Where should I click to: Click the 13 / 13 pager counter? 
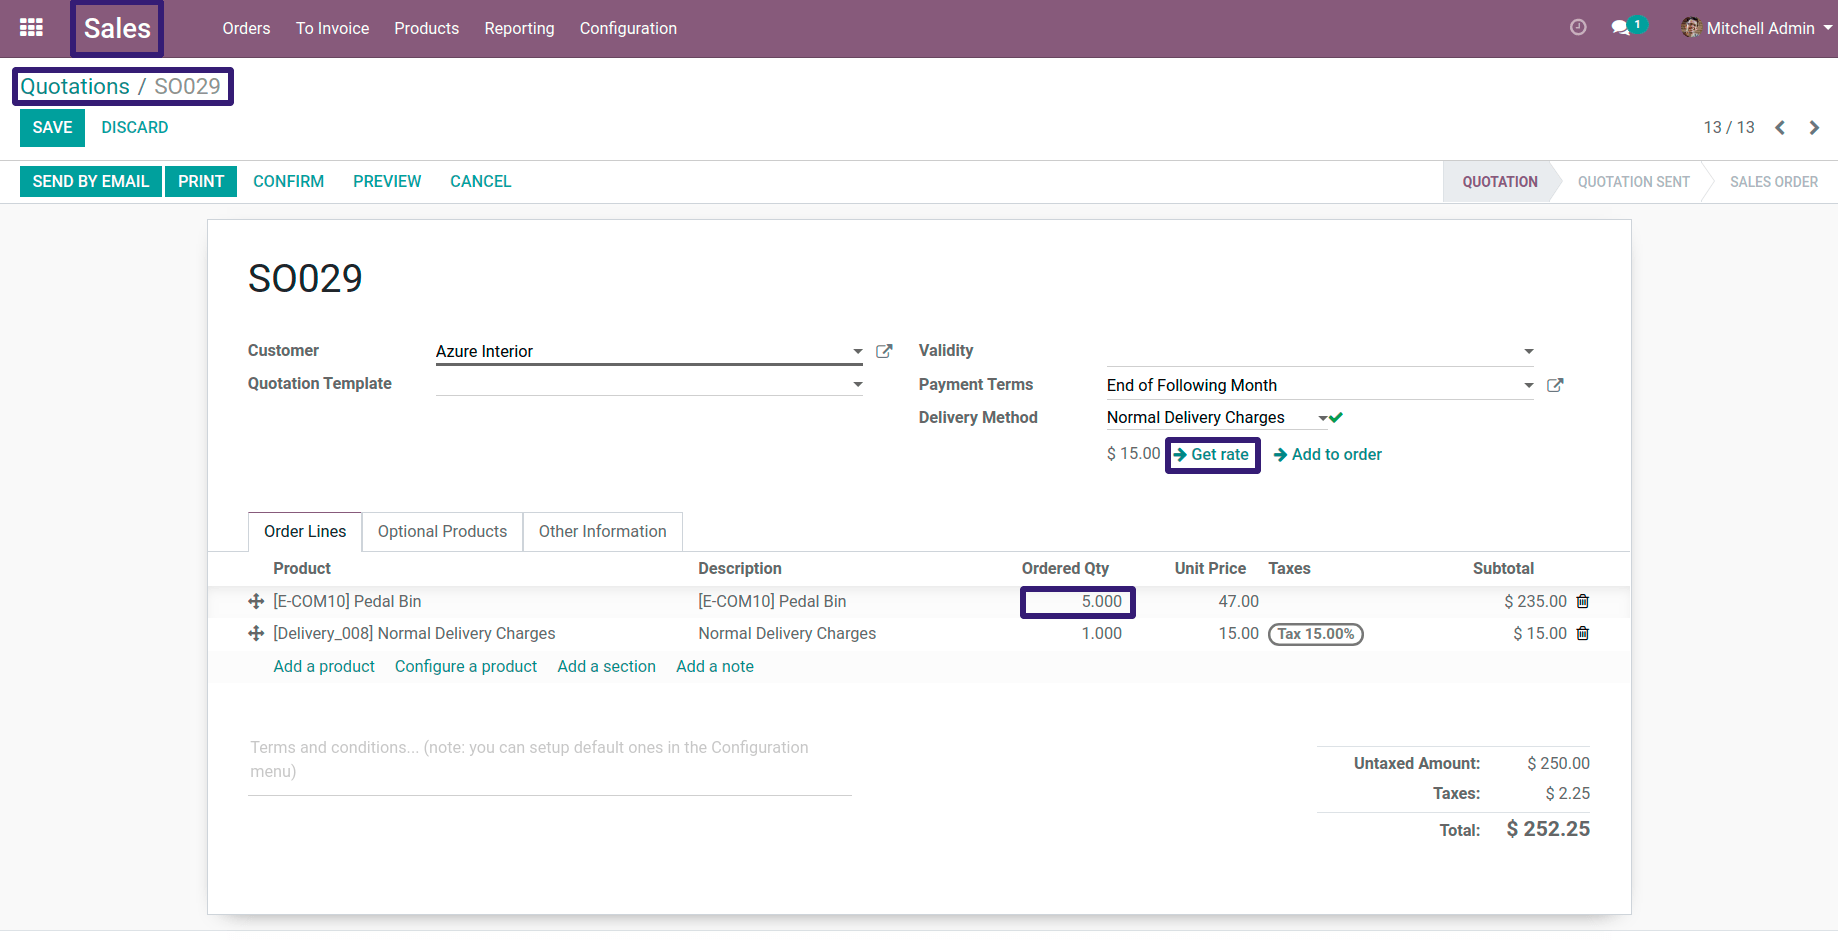(1729, 128)
